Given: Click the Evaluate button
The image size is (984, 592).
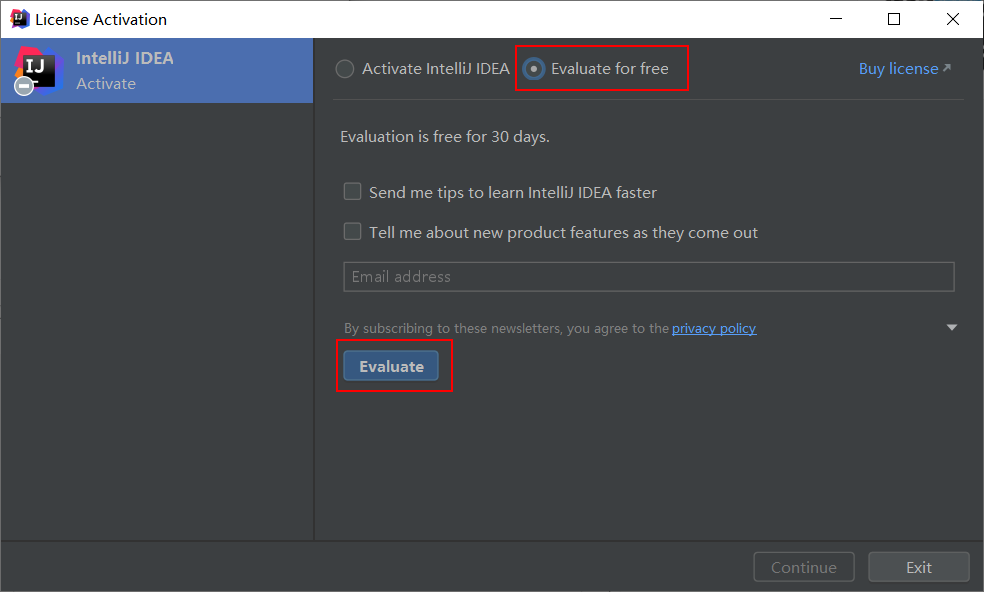Looking at the screenshot, I should tap(391, 366).
